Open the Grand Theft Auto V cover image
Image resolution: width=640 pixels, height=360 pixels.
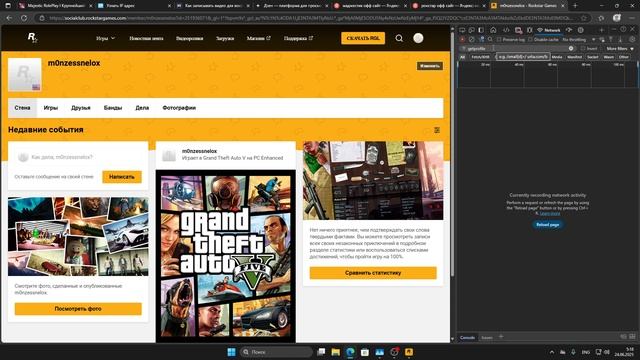(x=226, y=256)
